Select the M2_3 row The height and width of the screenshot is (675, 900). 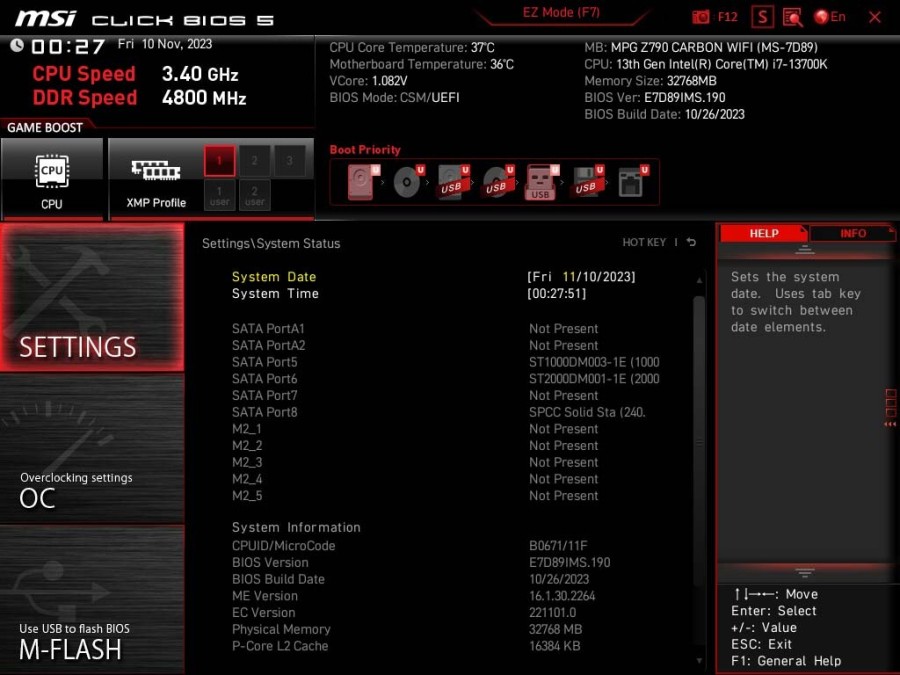(x=446, y=462)
